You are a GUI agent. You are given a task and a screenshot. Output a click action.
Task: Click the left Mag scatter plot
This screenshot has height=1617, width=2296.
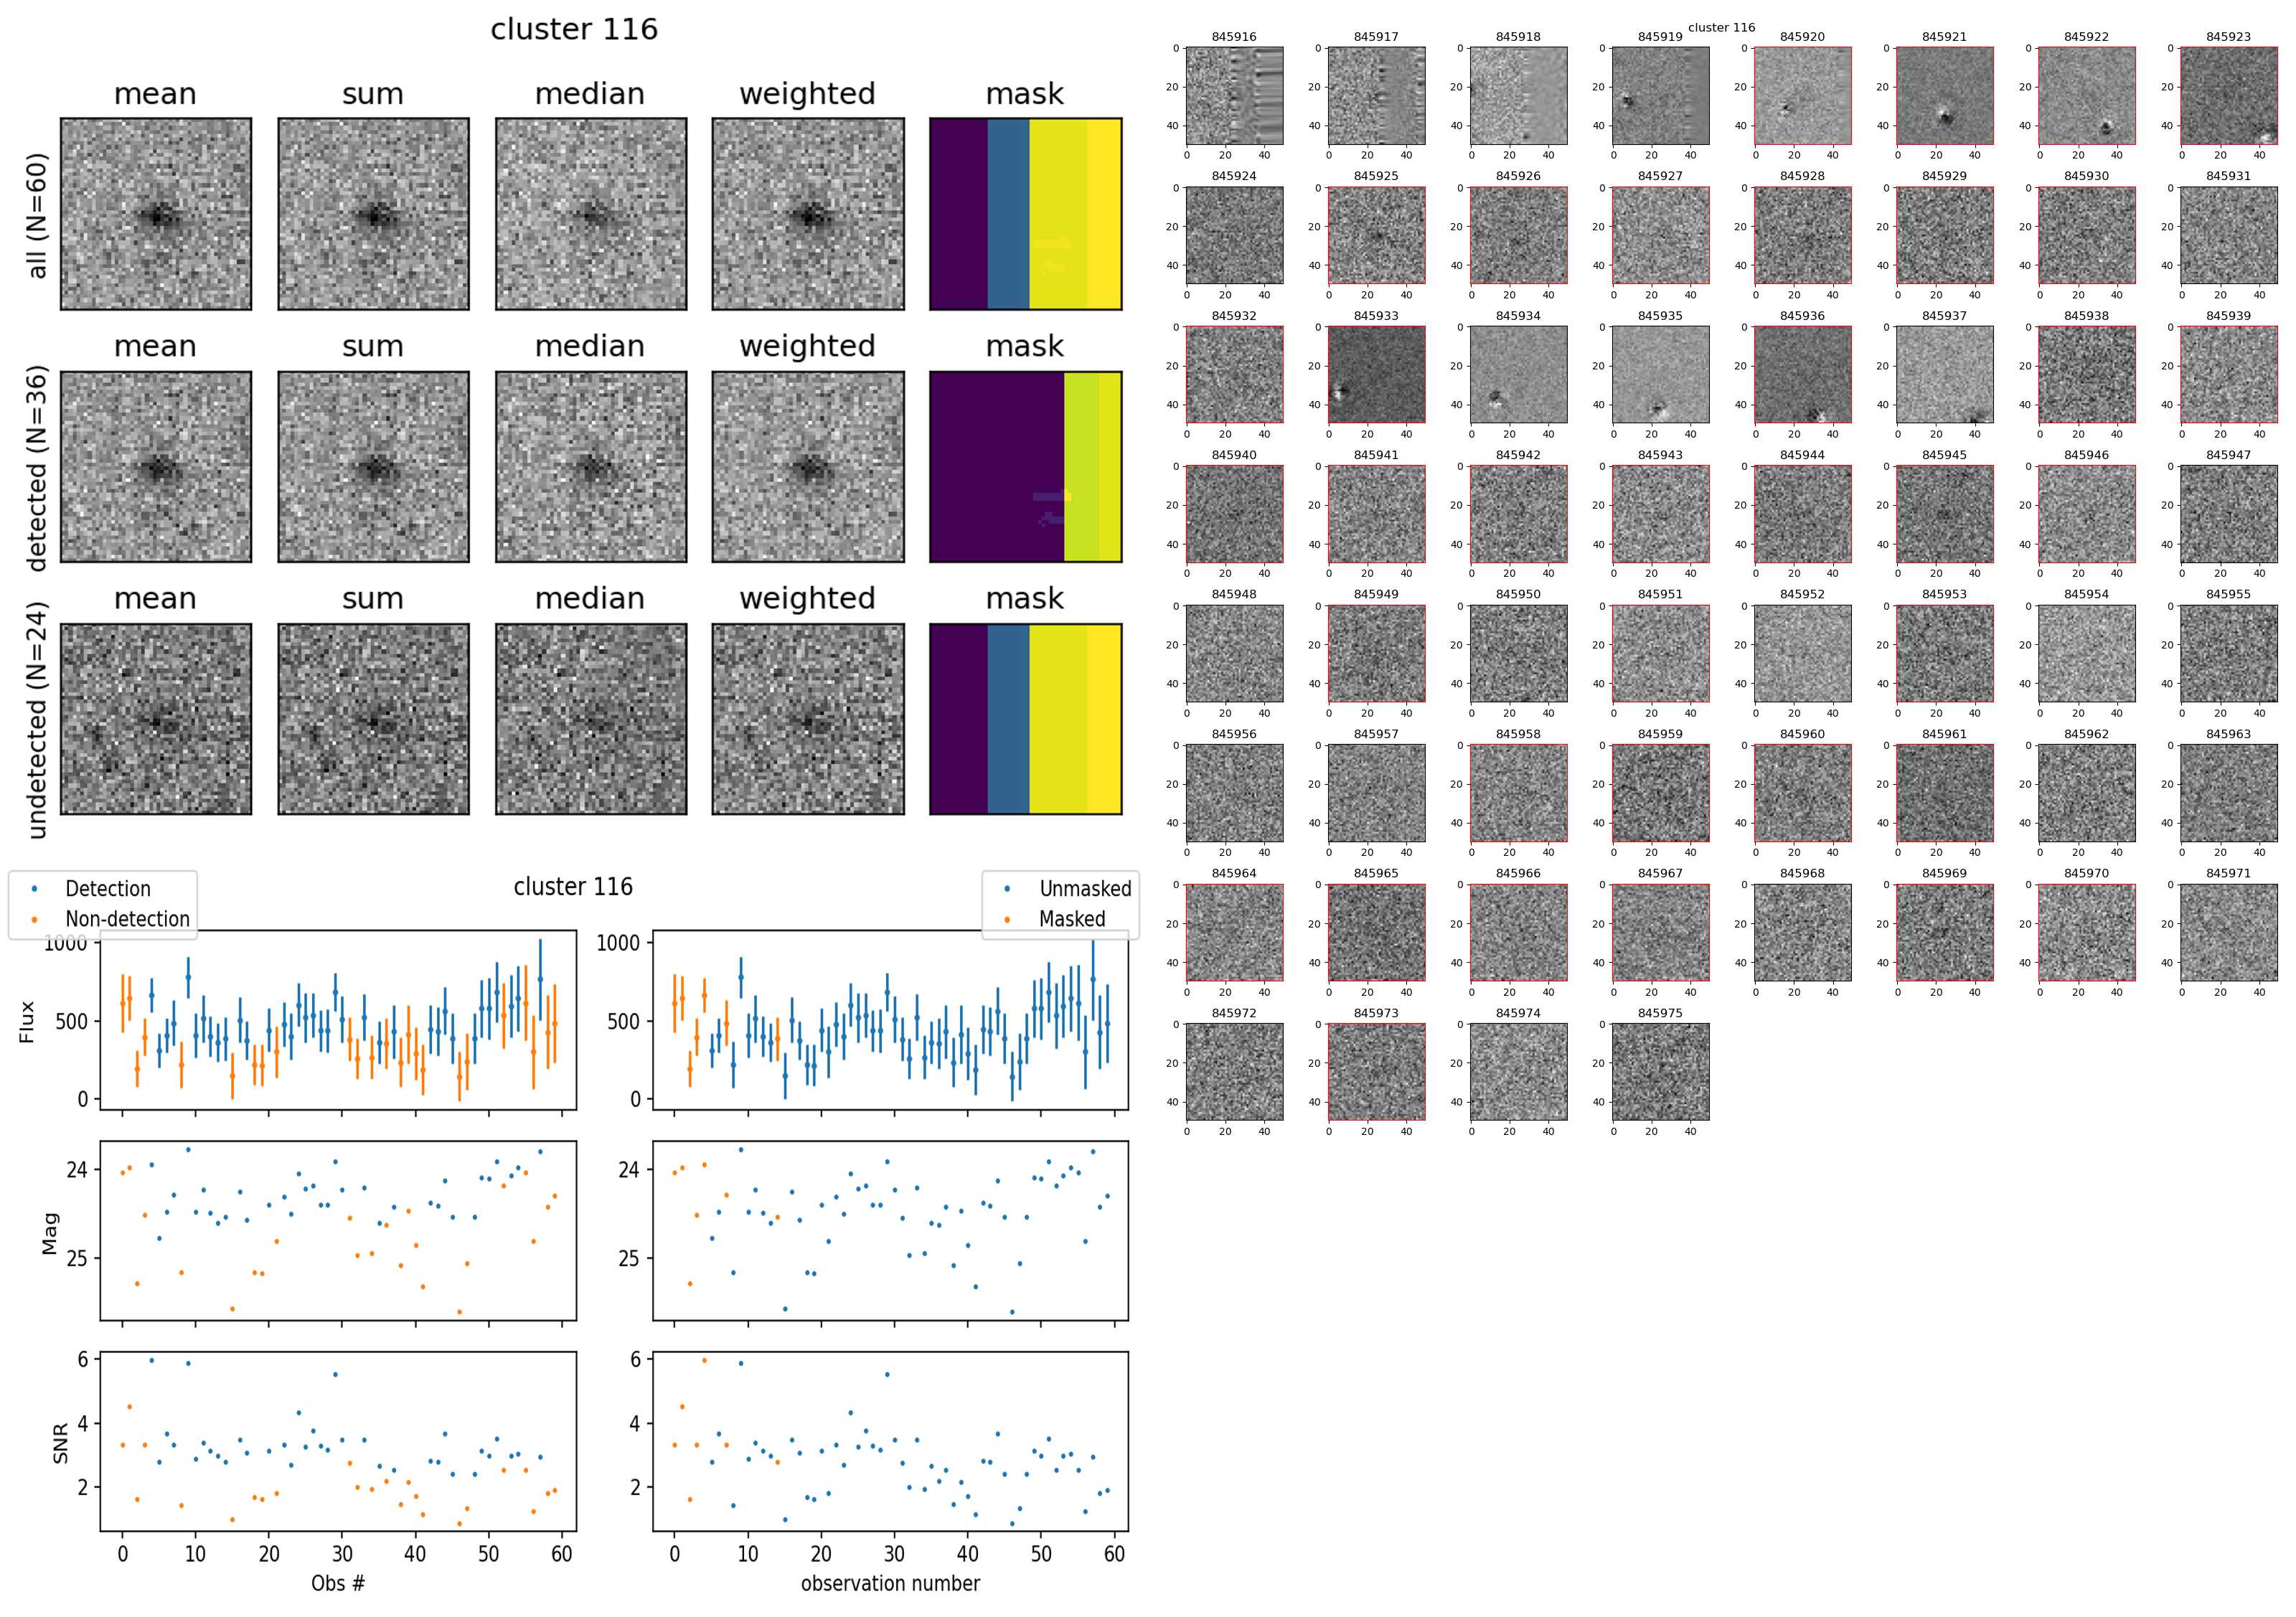tap(338, 1230)
